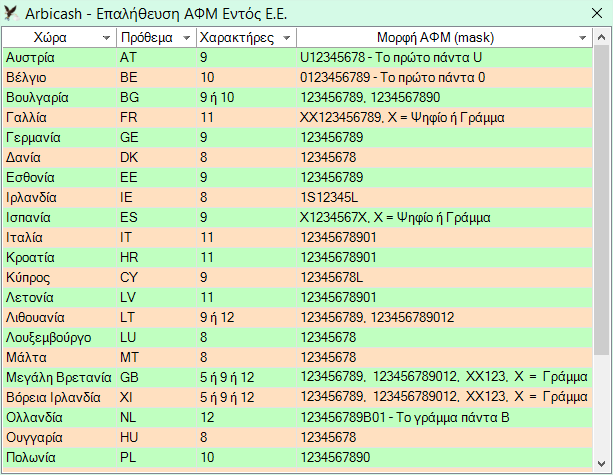This screenshot has width=613, height=475.
Task: Click the mask cell '123456789, 123456789012'
Action: [445, 317]
